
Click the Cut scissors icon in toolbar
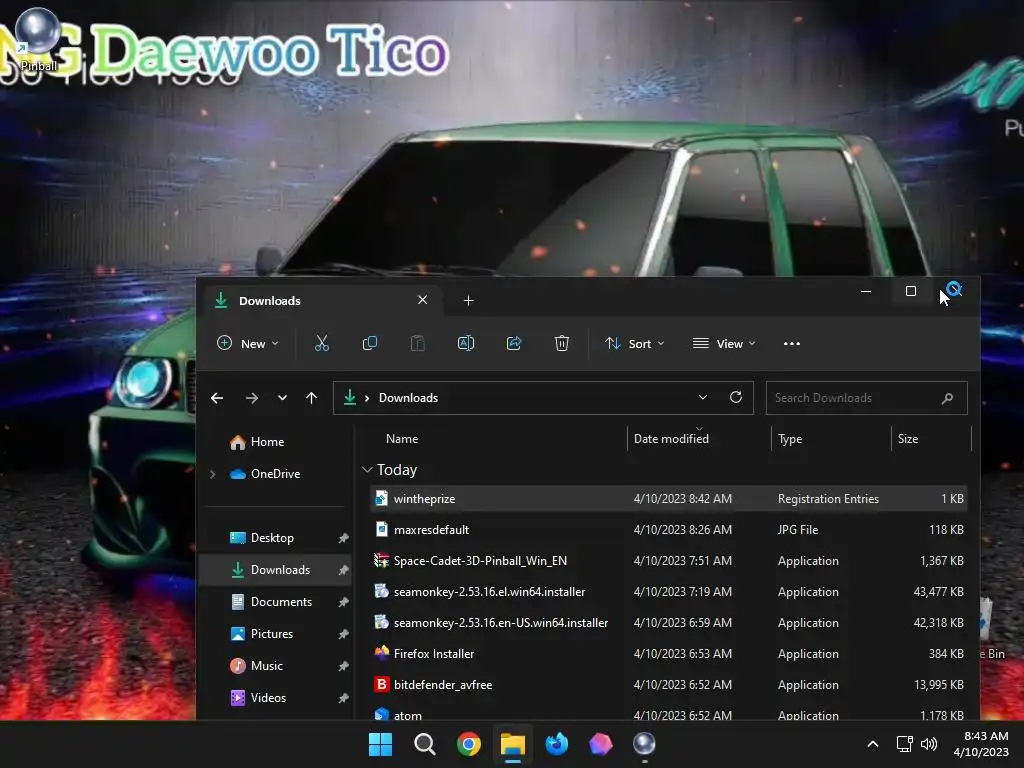point(321,344)
